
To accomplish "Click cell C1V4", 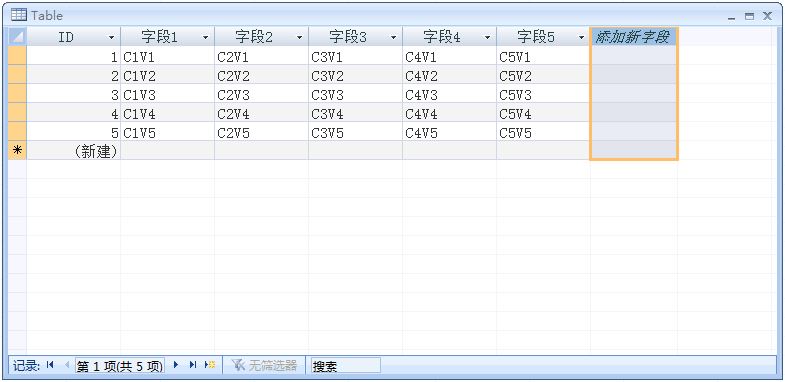I will (x=168, y=113).
